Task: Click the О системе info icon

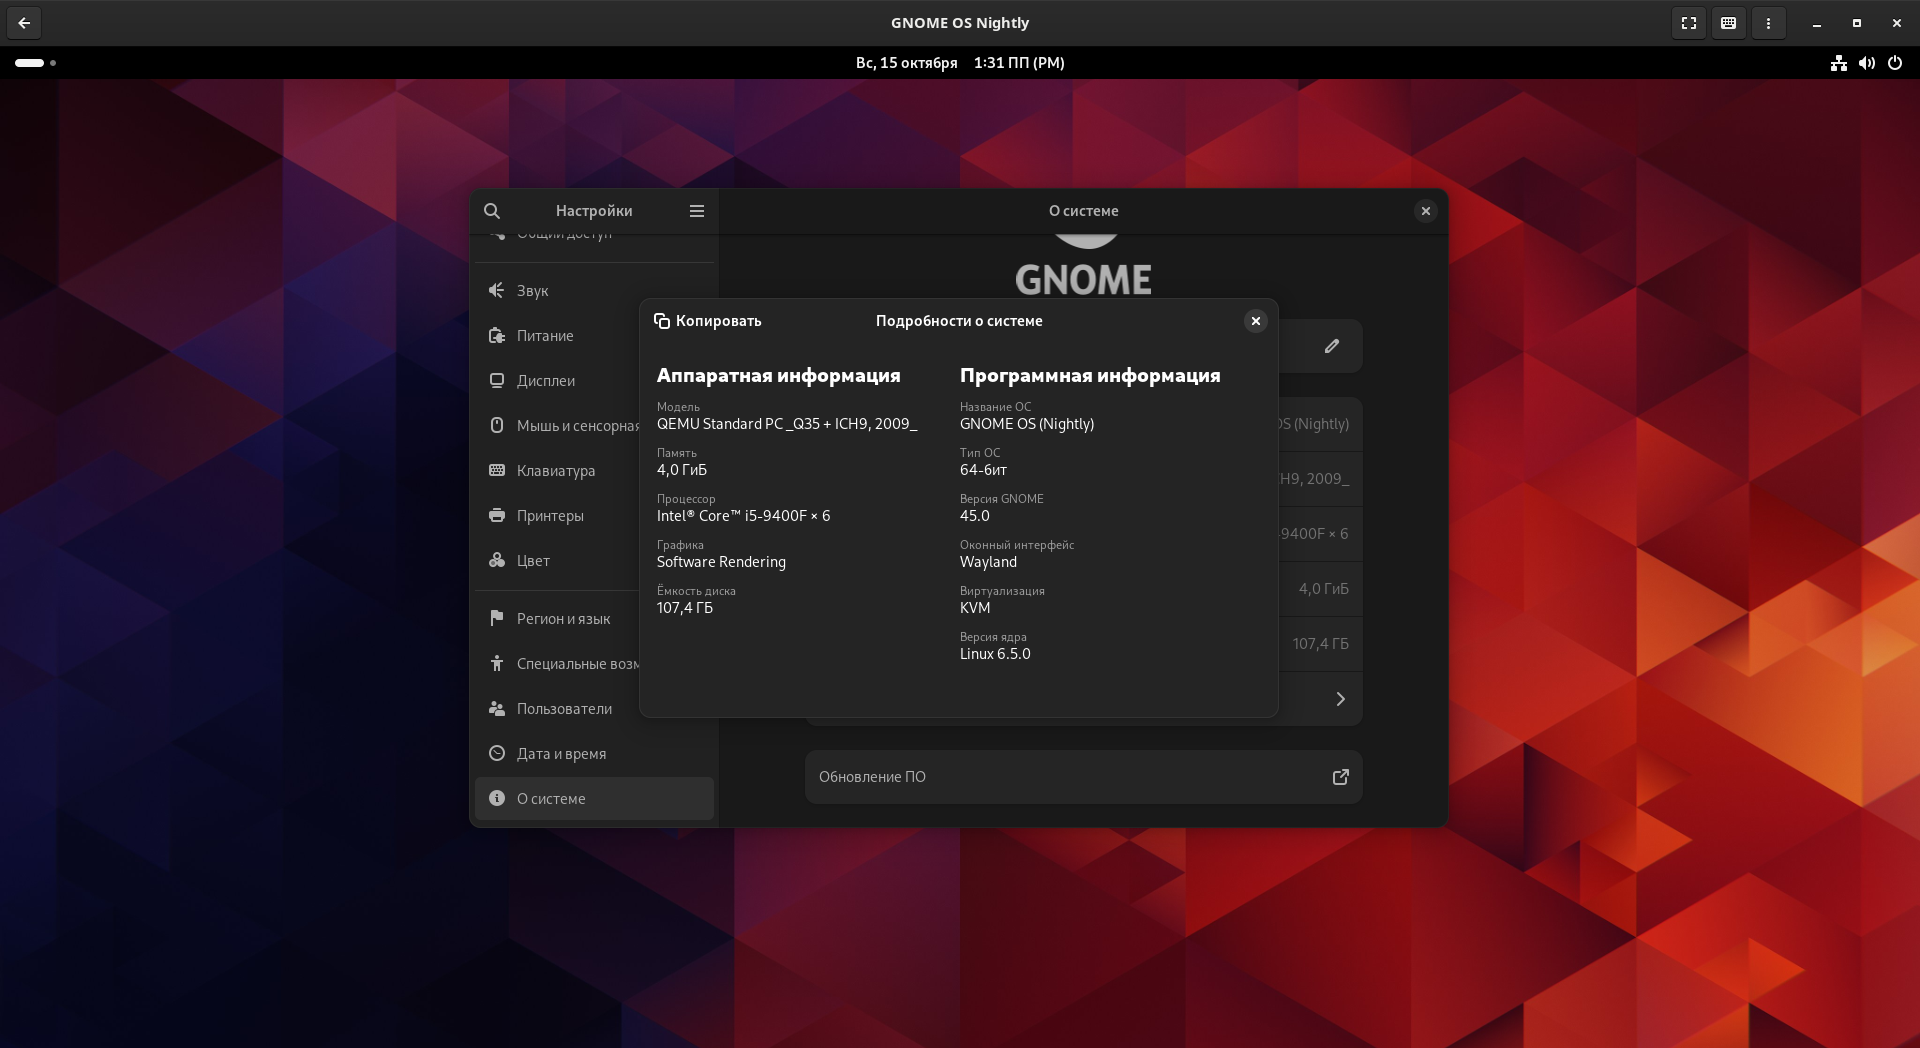Action: 497,798
